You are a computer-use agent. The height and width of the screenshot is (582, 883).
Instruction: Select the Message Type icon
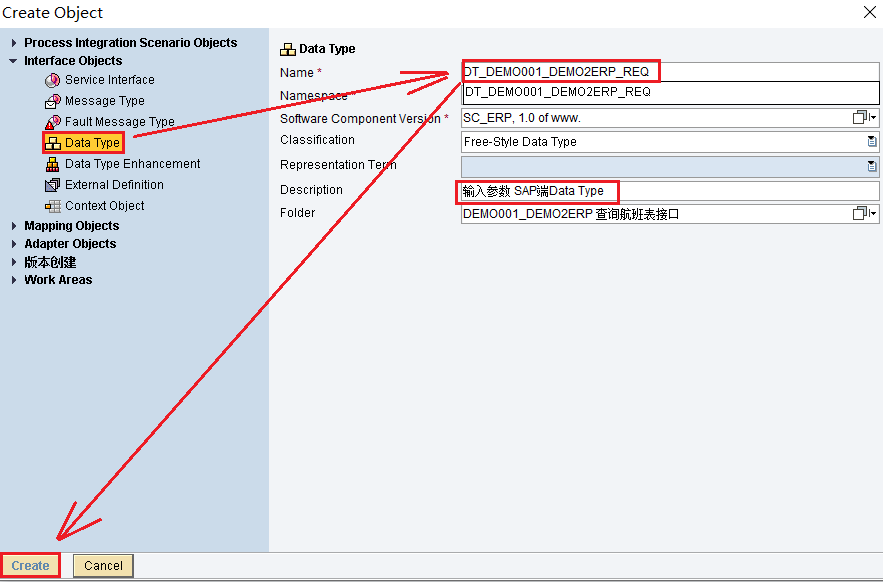click(53, 101)
